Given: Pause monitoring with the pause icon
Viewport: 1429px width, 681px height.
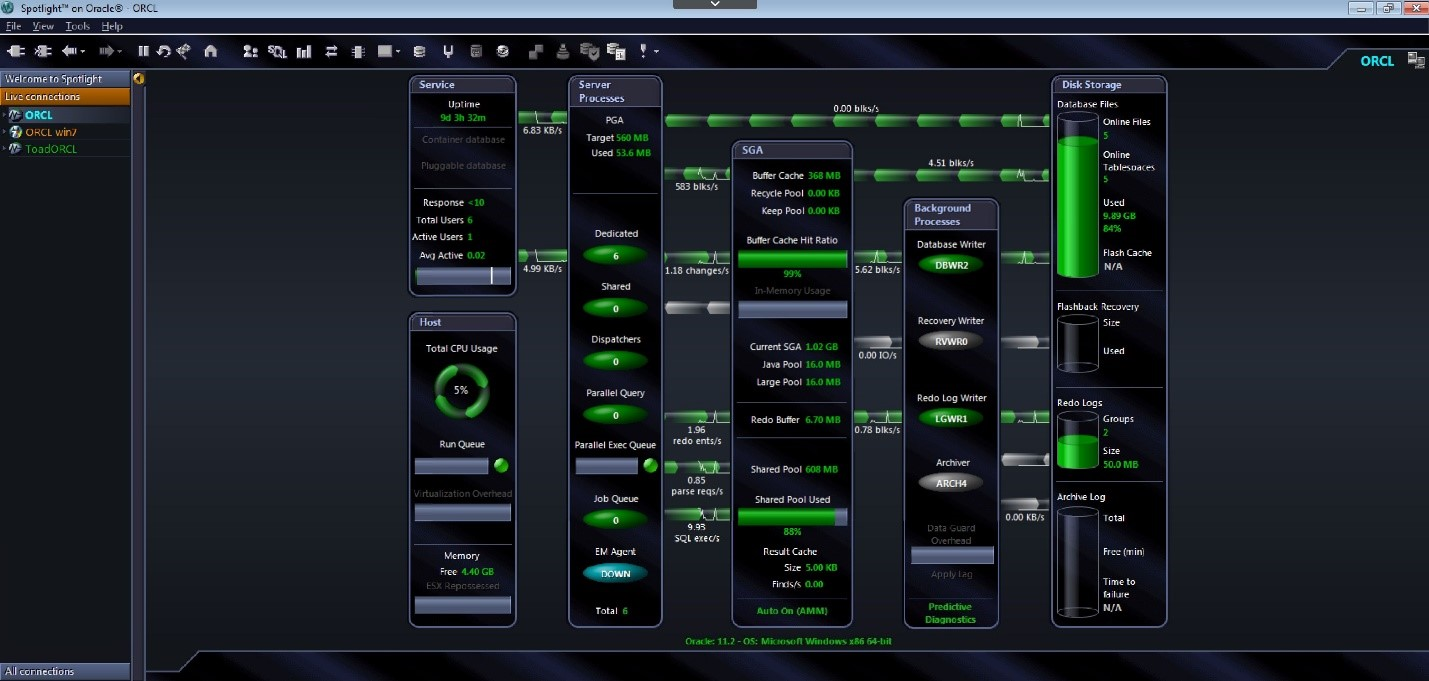Looking at the screenshot, I should pyautogui.click(x=143, y=50).
